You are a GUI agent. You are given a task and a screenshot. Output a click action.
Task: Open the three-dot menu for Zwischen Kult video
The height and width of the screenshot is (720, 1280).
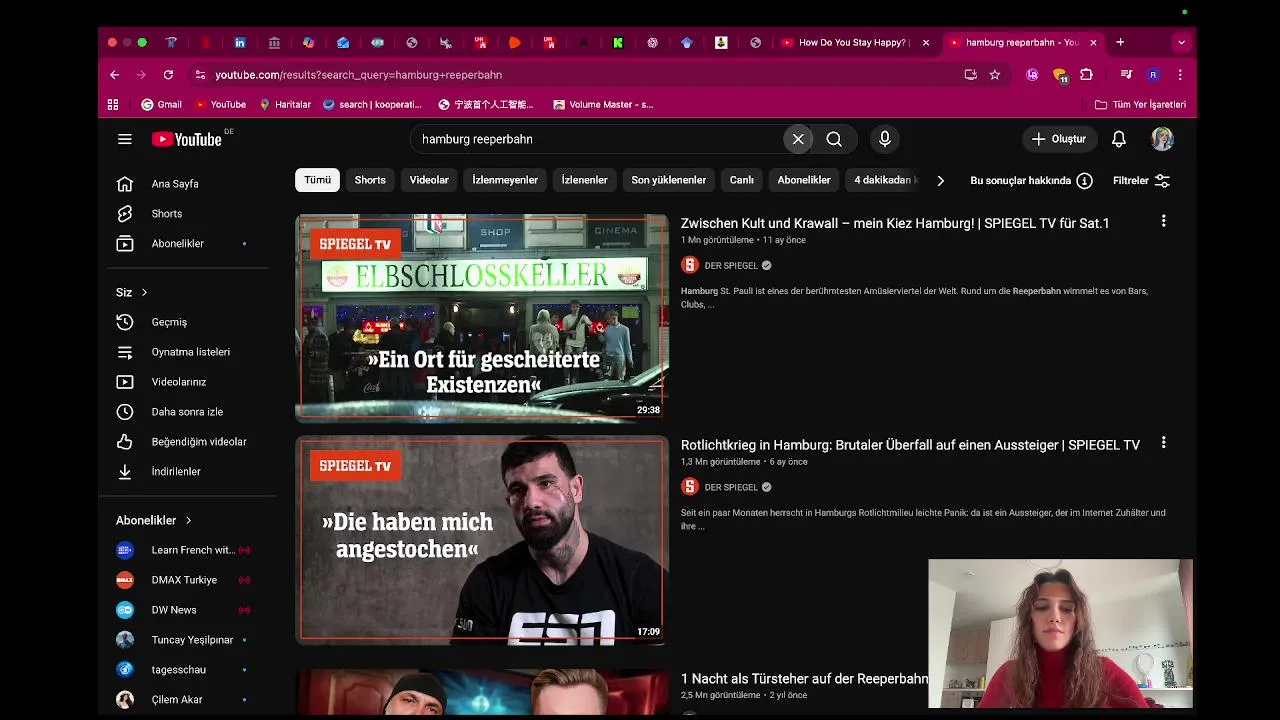(x=1163, y=221)
